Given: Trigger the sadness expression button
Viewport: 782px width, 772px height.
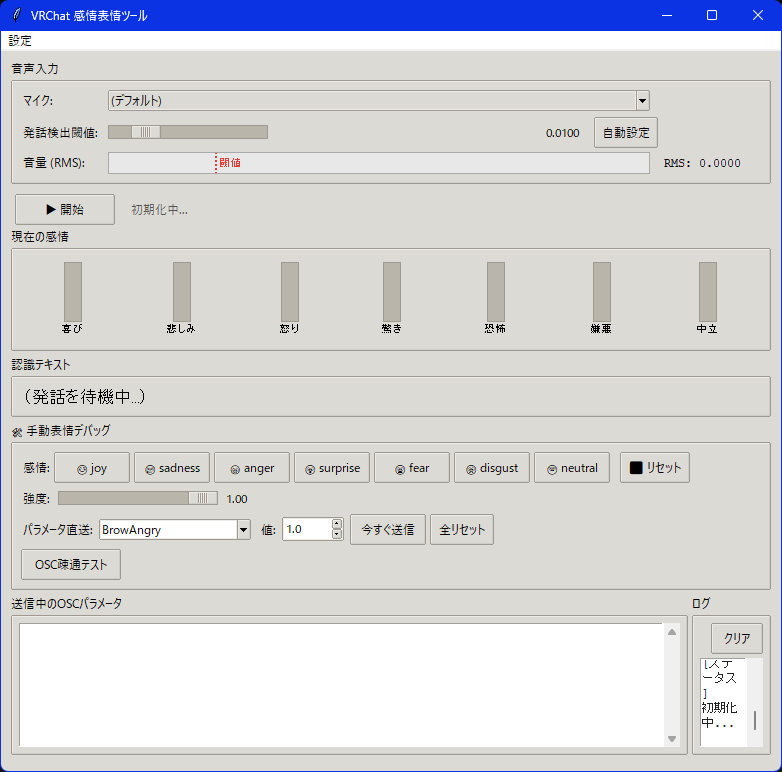Looking at the screenshot, I should (x=172, y=468).
